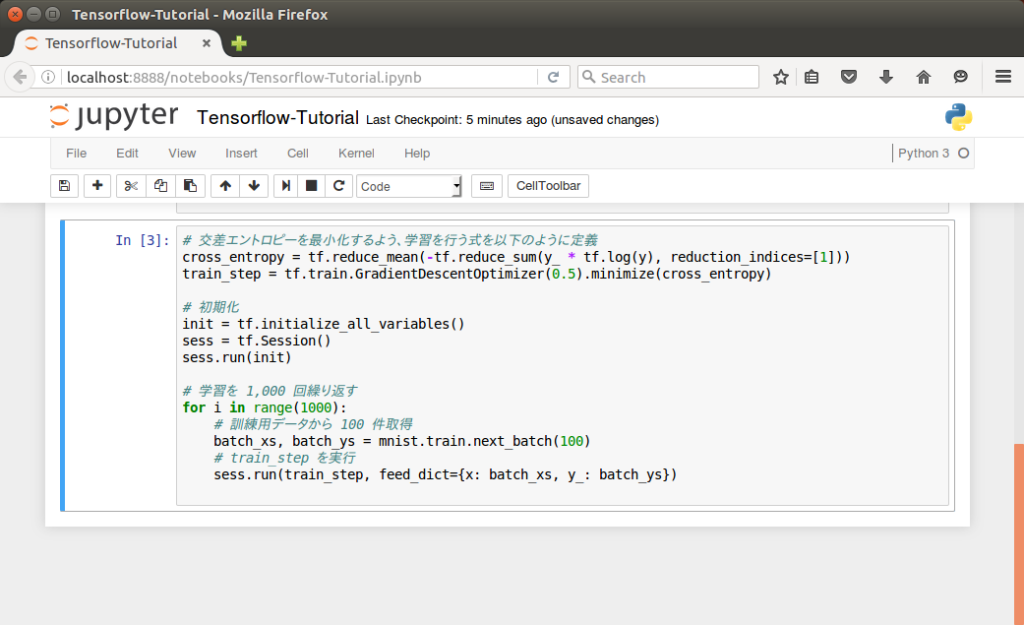
Task: Interrupt the kernel using stop icon
Action: [x=311, y=185]
